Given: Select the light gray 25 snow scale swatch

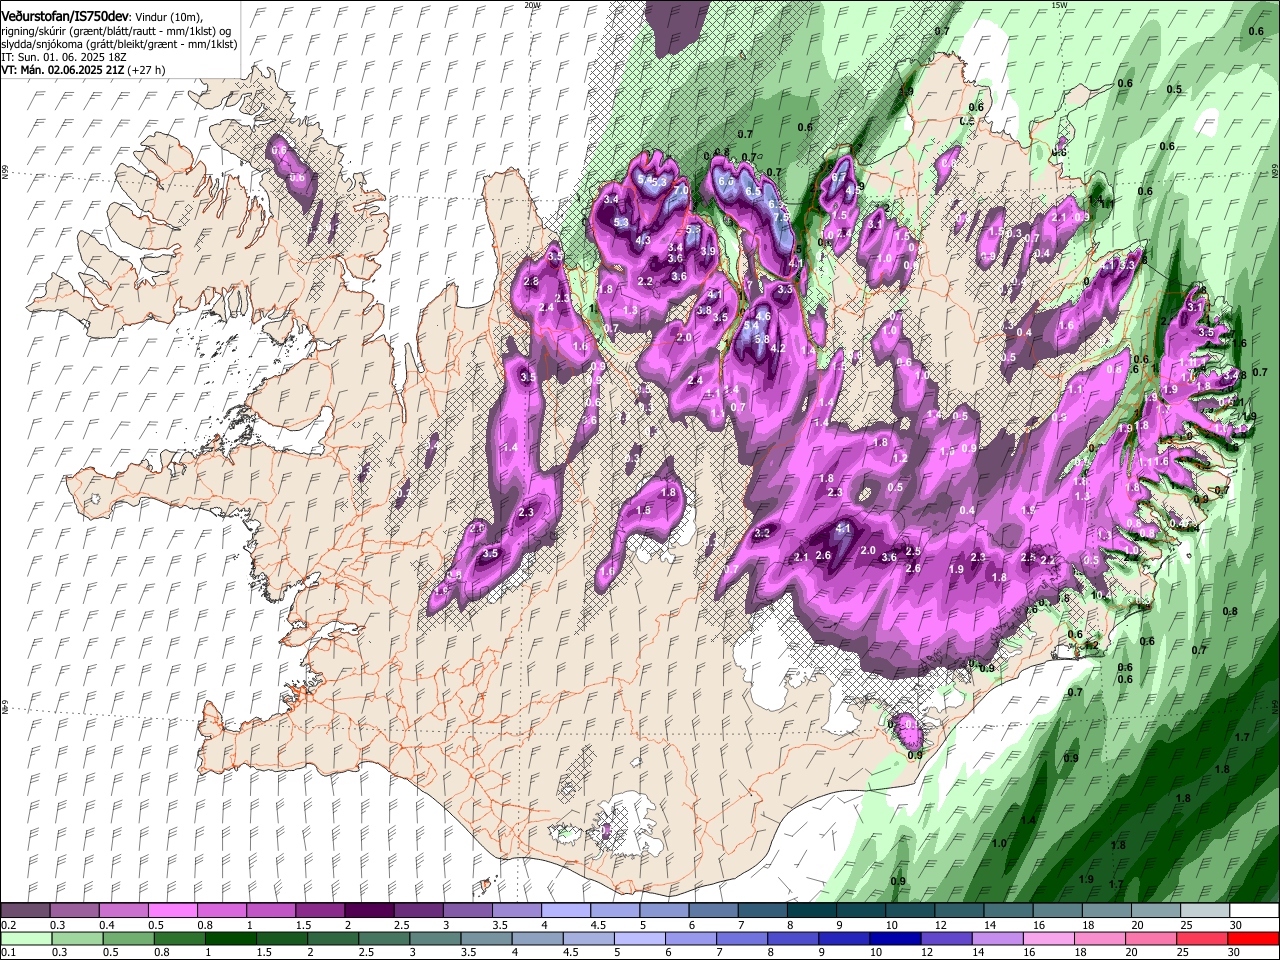Looking at the screenshot, I should point(1206,911).
